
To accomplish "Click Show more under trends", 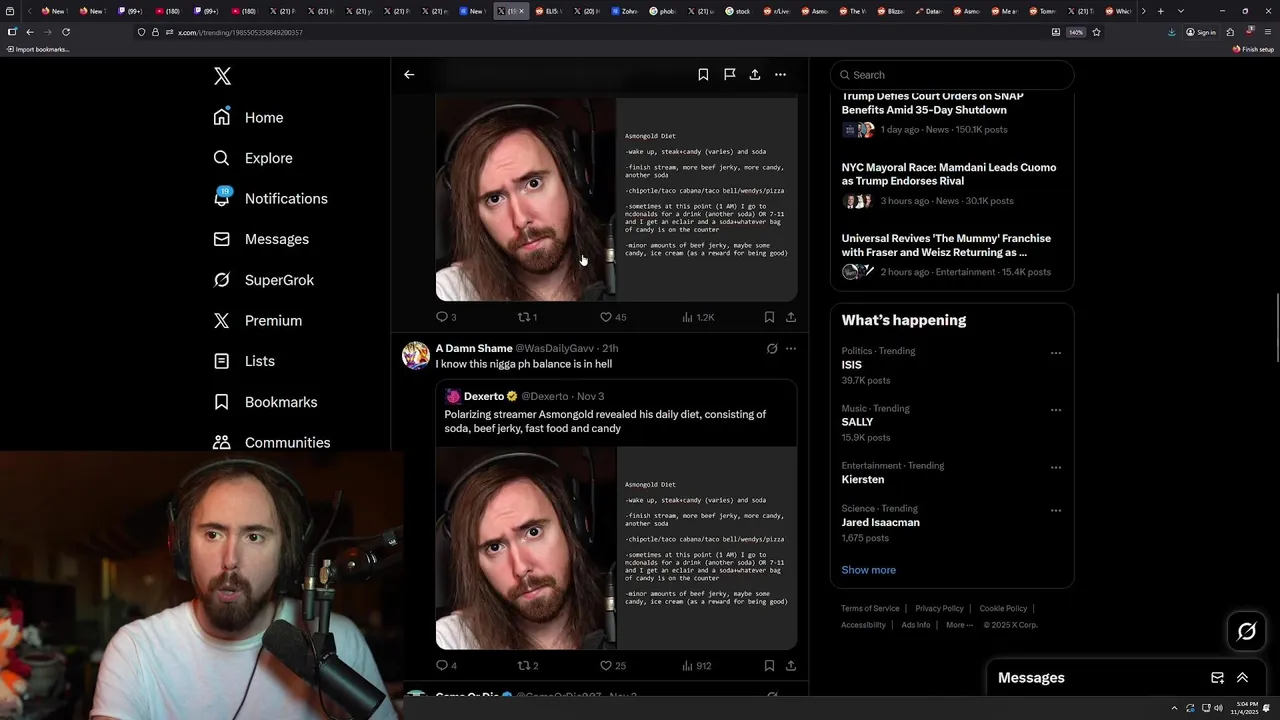I will point(868,570).
